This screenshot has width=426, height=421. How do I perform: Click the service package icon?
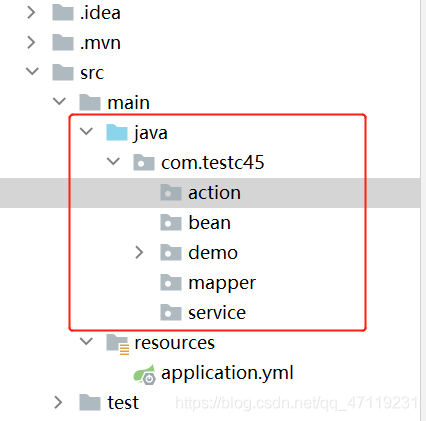171,313
